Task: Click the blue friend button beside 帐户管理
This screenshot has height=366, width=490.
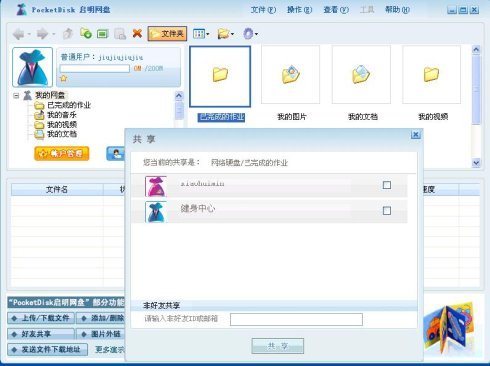Action: 115,154
